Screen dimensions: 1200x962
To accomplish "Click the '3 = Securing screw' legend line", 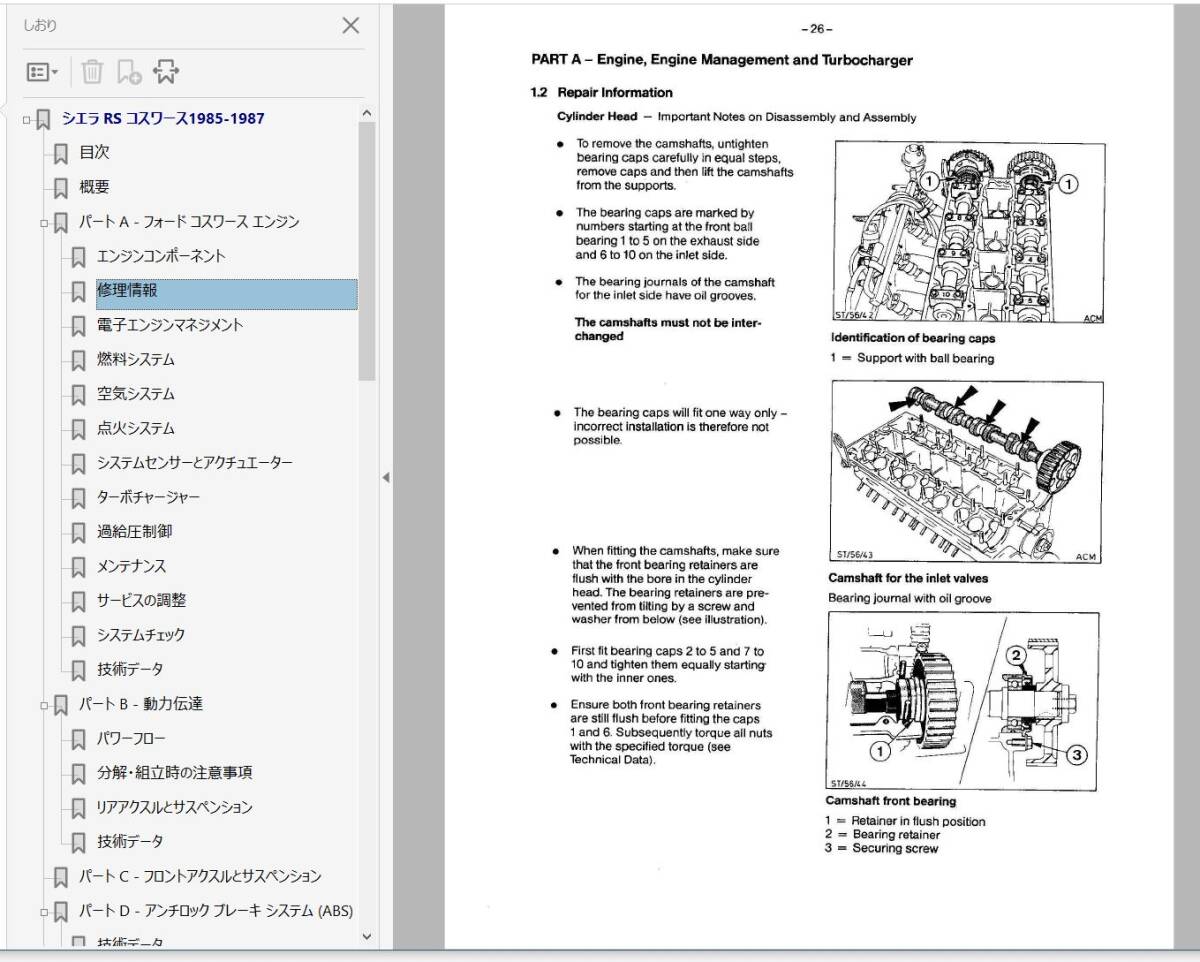I will click(x=882, y=849).
